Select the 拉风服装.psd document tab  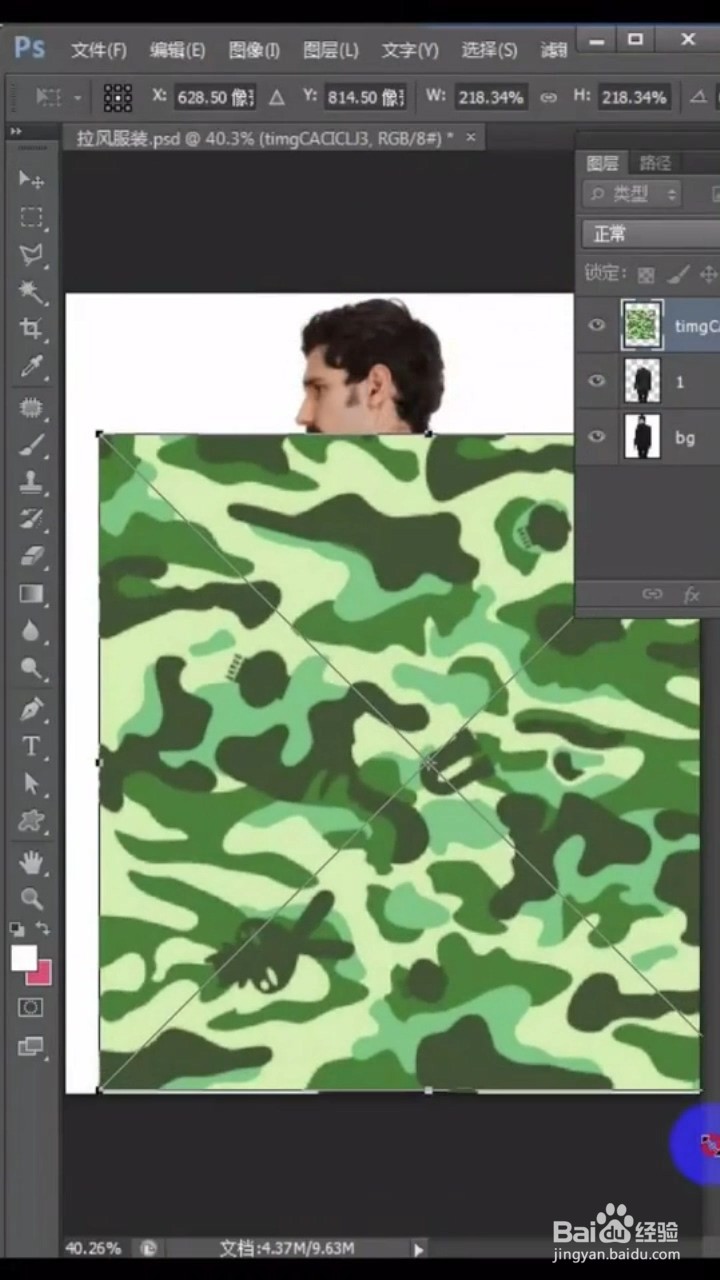tap(266, 137)
